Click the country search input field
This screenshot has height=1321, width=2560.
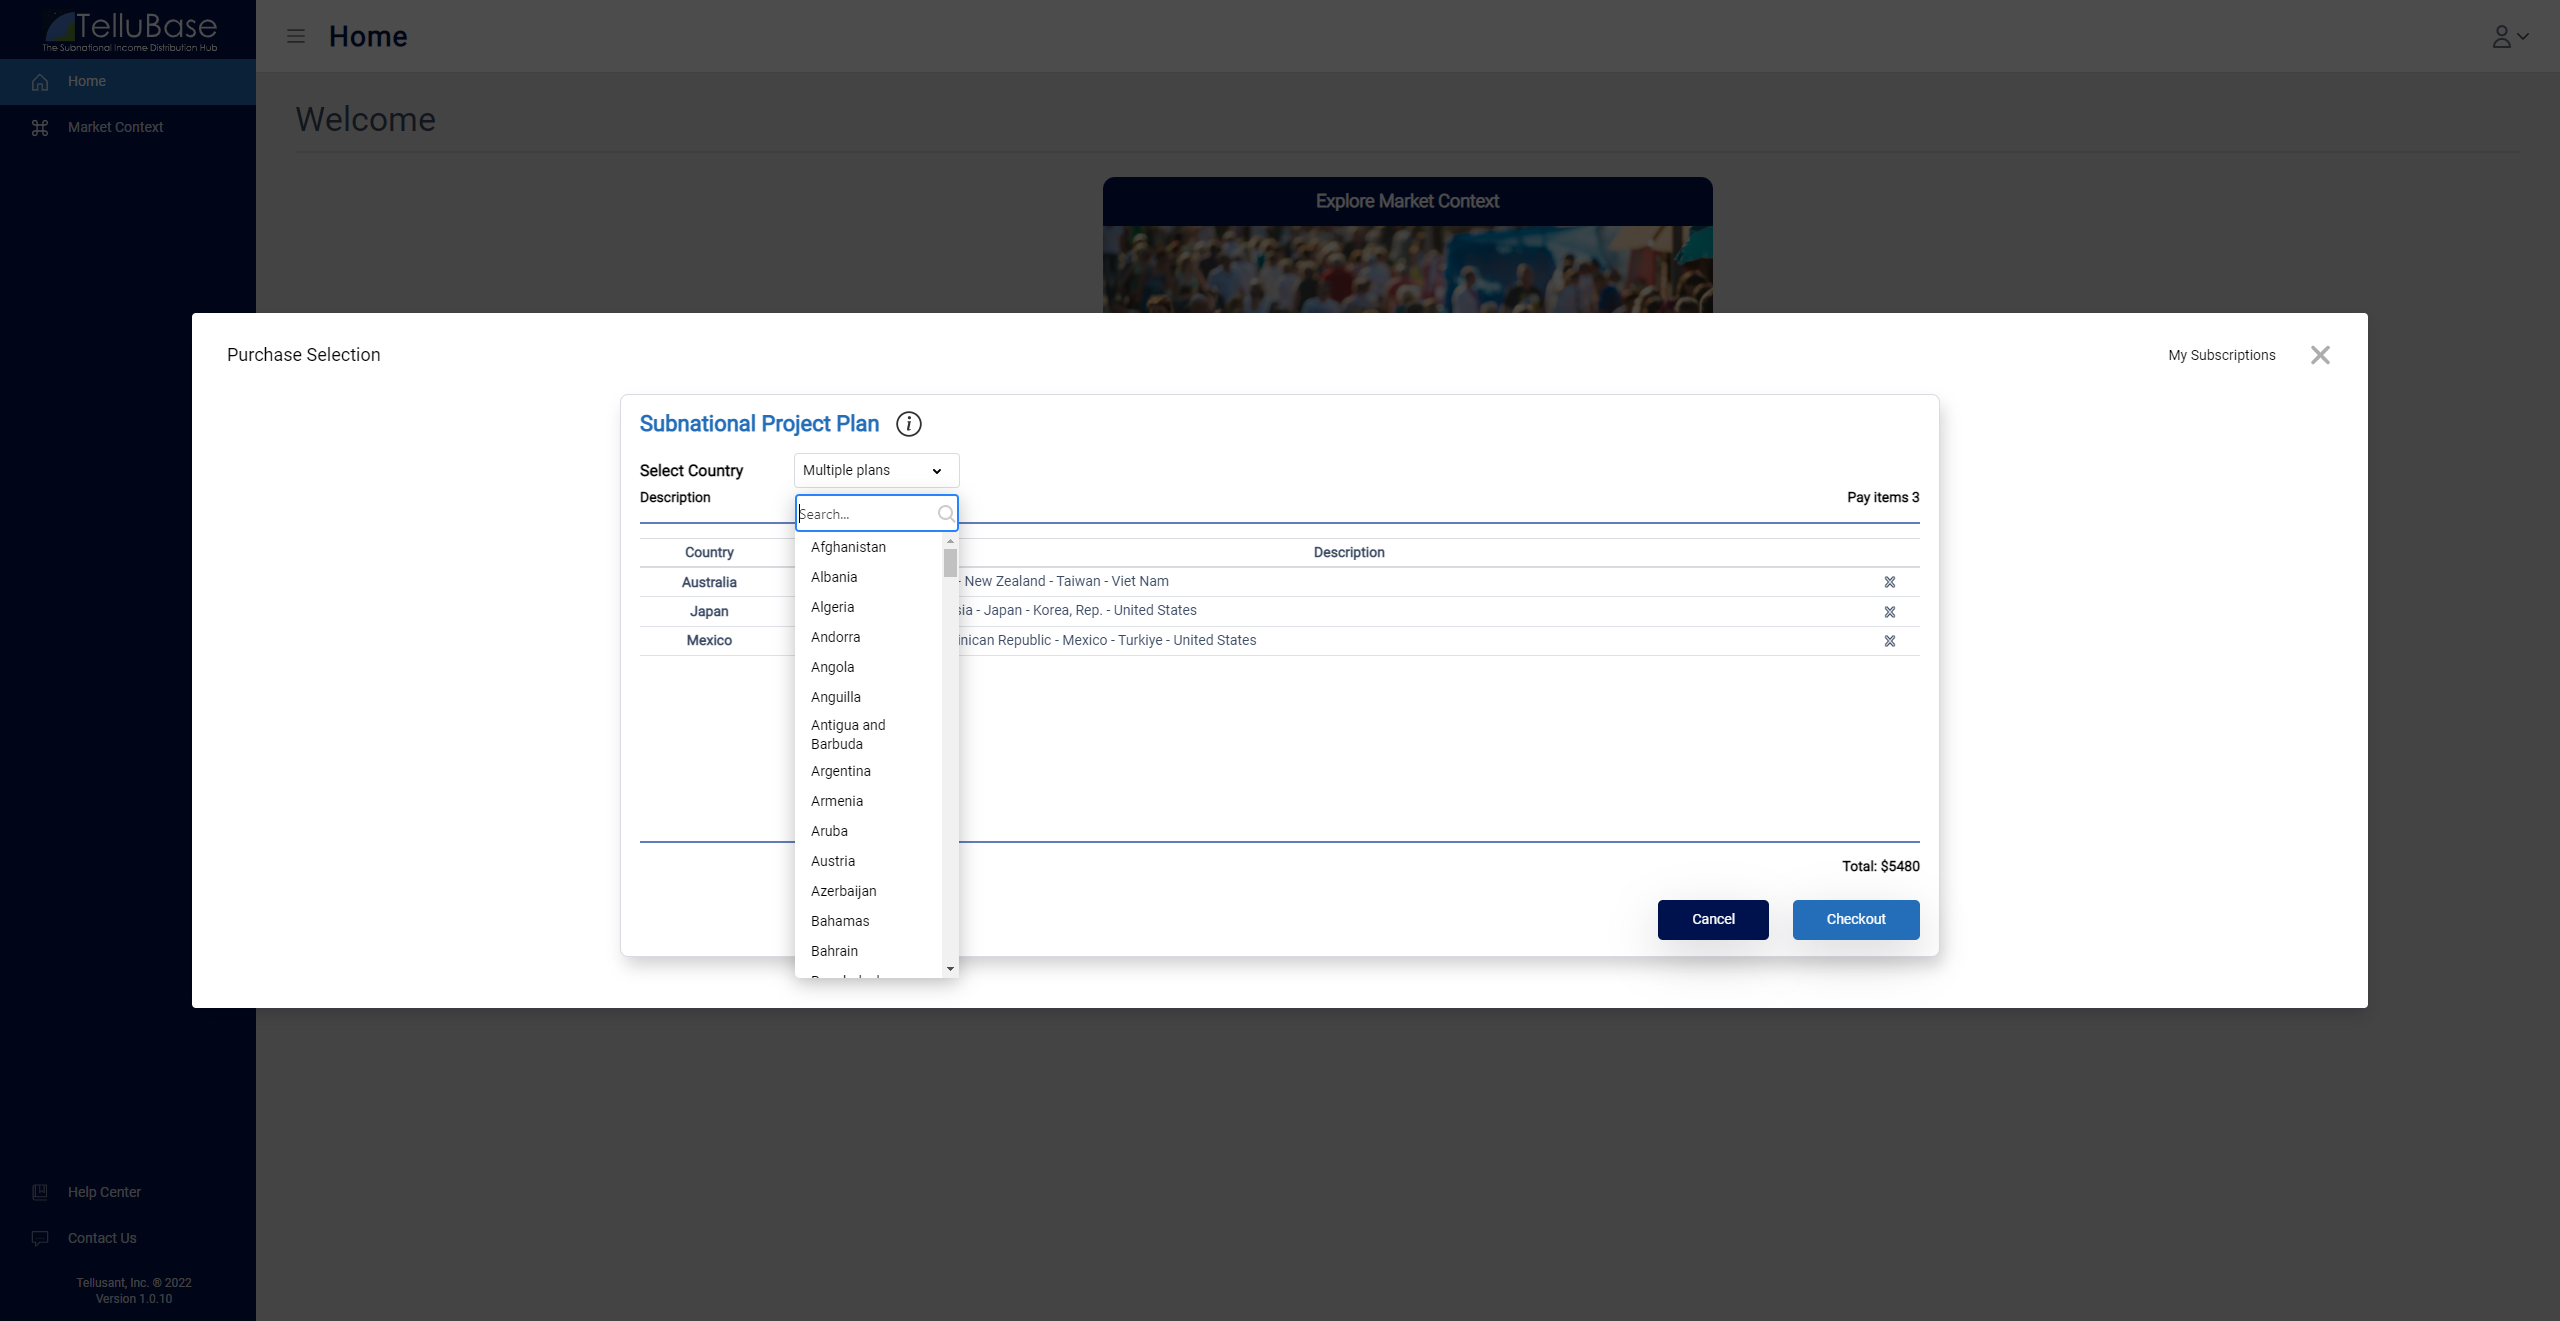pos(865,514)
